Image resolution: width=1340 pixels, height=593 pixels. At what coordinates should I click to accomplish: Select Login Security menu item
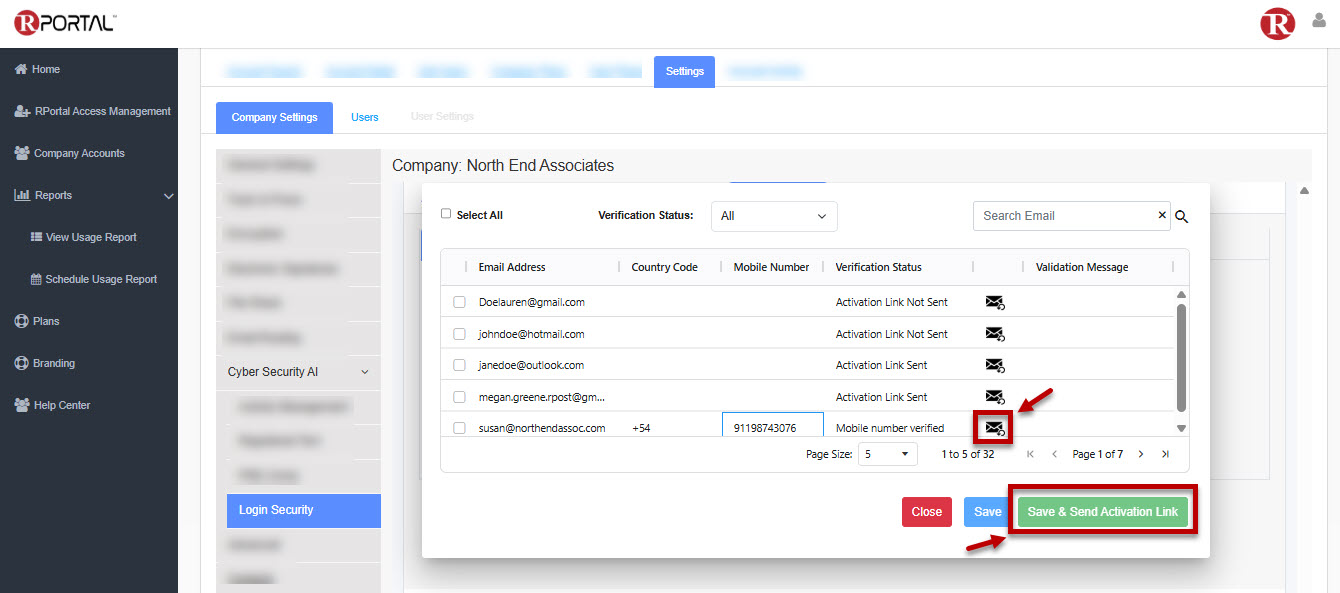304,510
